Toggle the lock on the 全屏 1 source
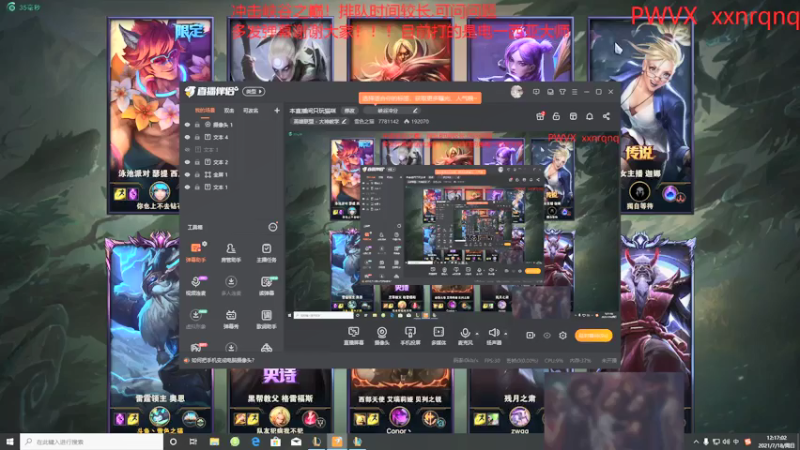The image size is (800, 450). tap(197, 174)
